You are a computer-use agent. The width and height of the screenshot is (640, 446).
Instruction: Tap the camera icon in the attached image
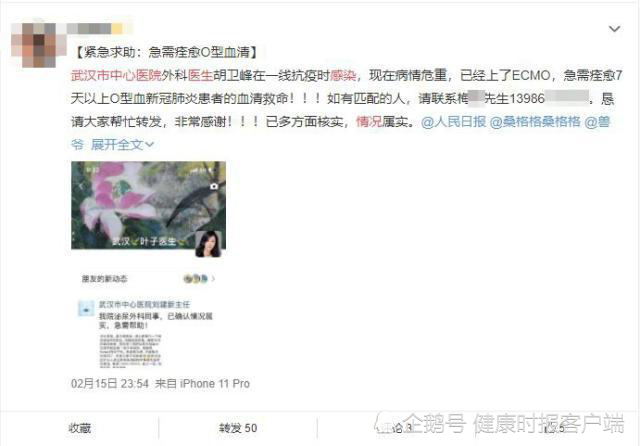pos(213,186)
